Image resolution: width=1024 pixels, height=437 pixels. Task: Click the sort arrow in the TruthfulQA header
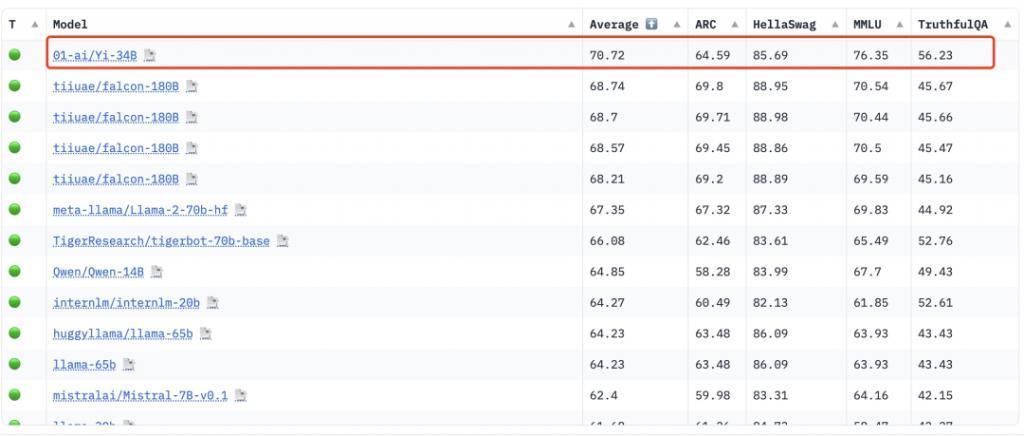pos(1006,24)
